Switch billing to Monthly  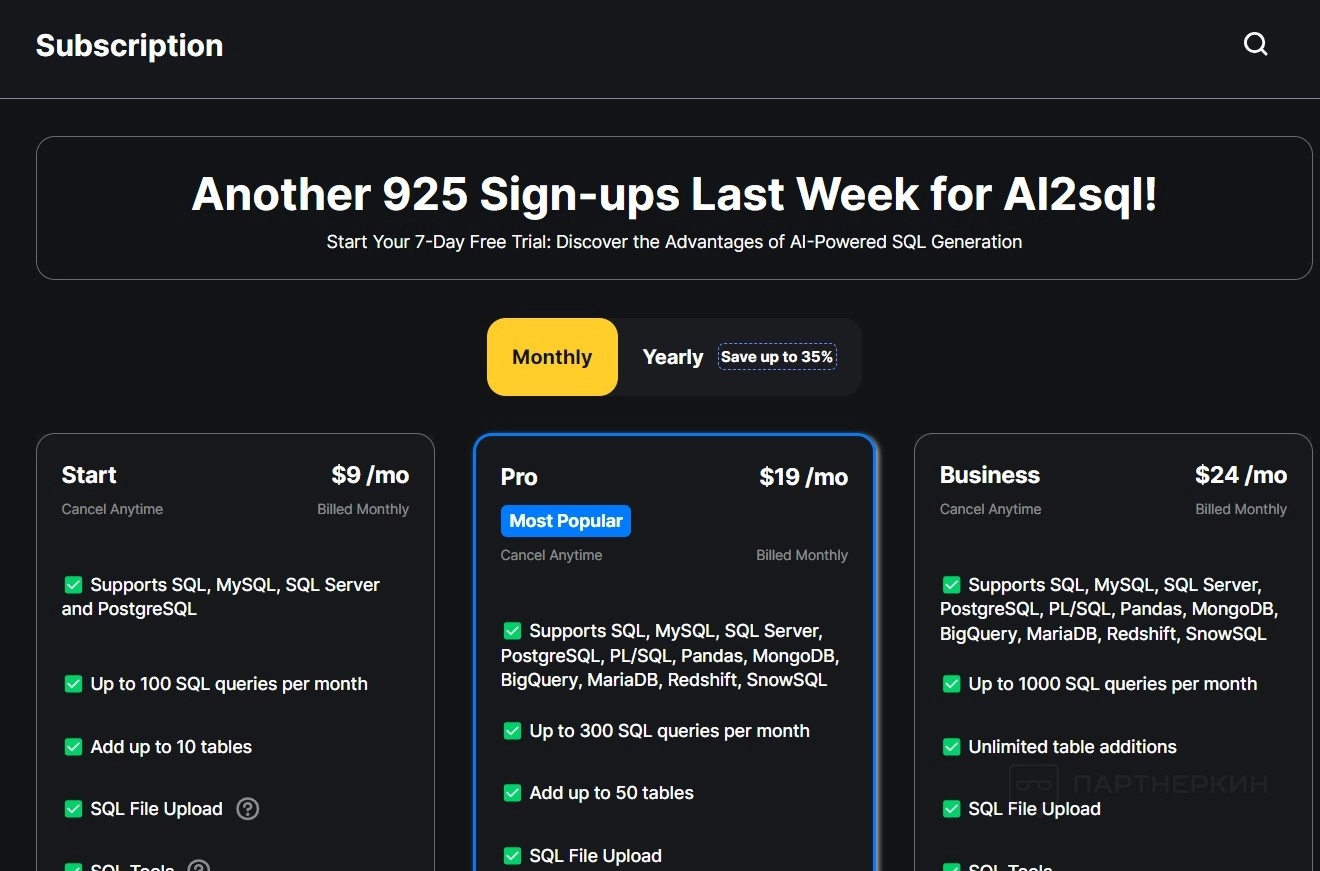coord(552,357)
